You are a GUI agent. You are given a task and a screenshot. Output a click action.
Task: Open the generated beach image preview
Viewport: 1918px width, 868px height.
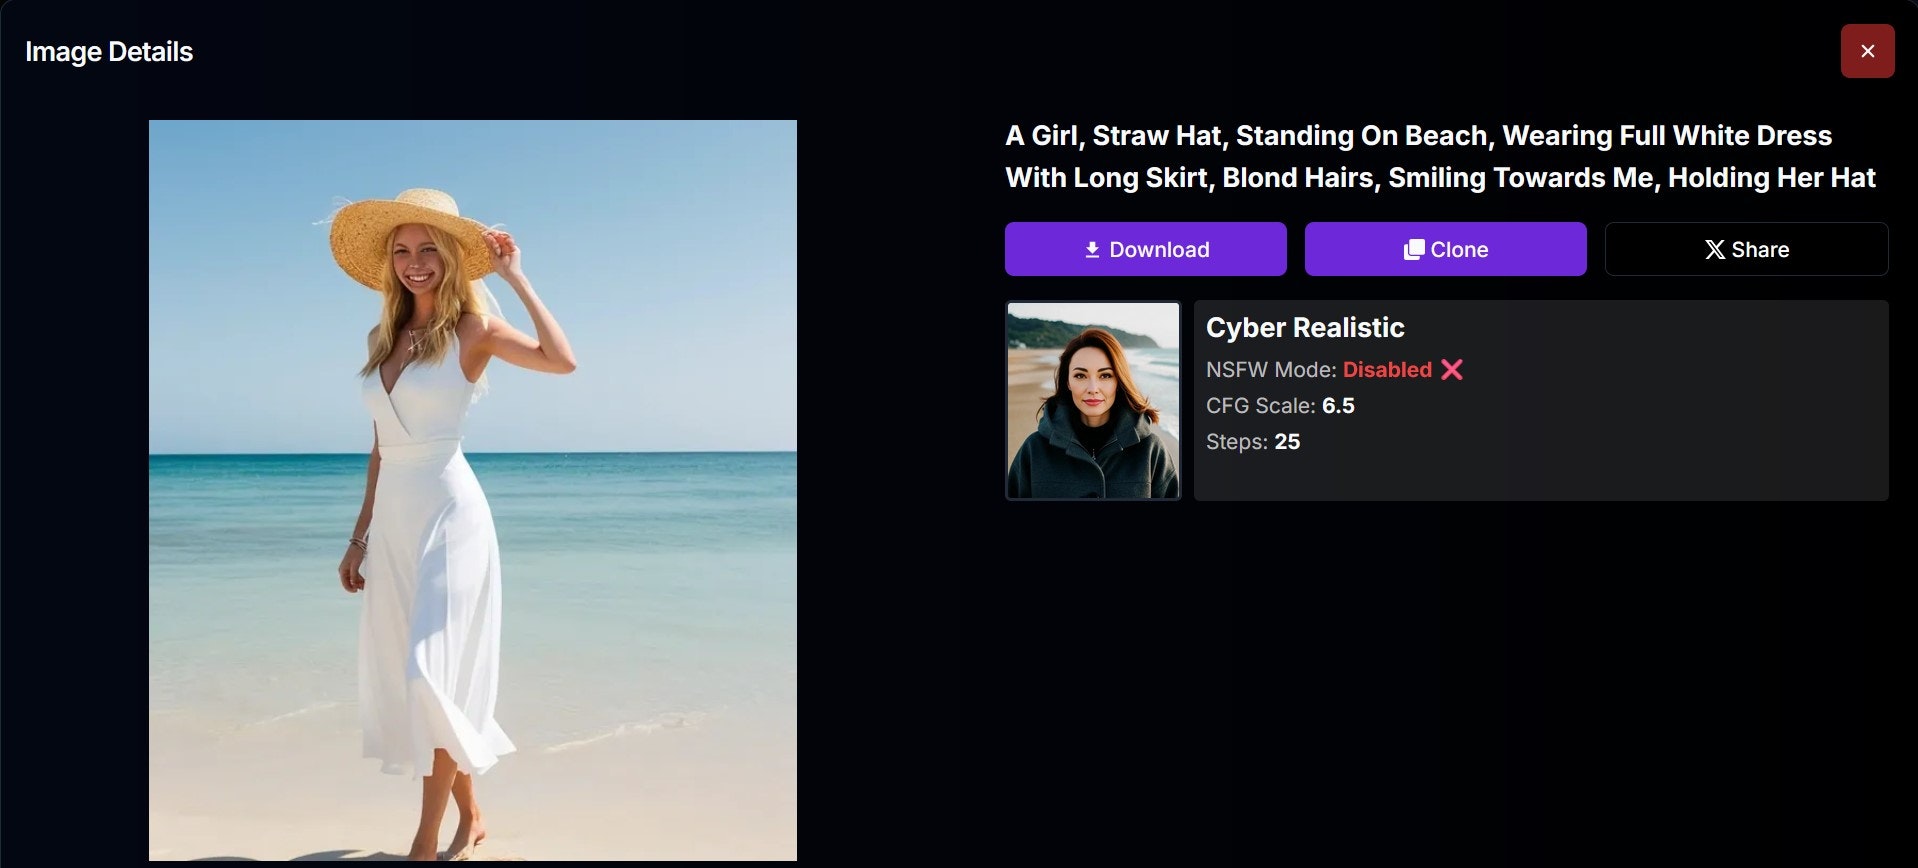473,490
